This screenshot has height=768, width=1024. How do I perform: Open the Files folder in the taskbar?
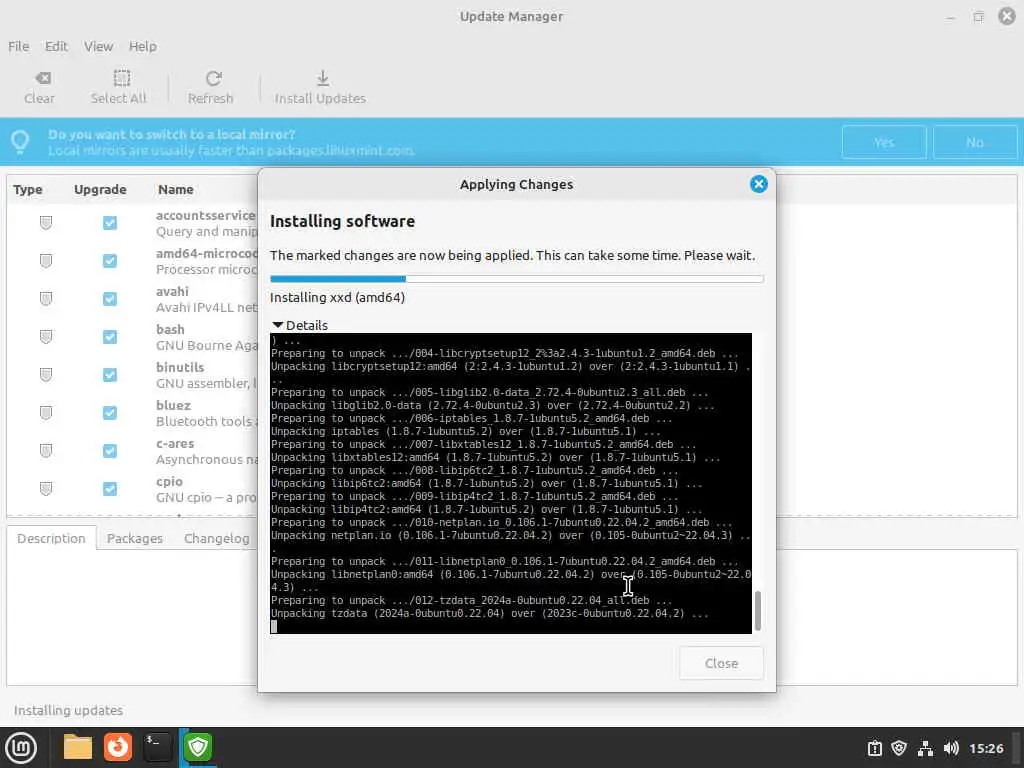78,747
